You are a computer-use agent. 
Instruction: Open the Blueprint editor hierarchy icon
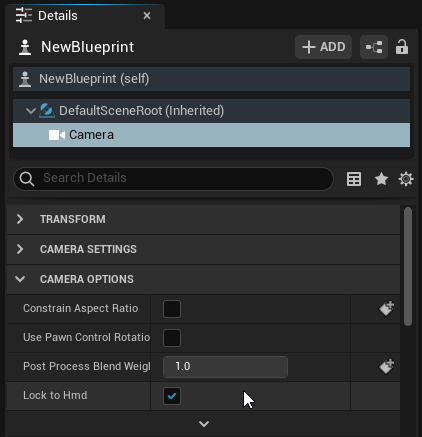374,47
